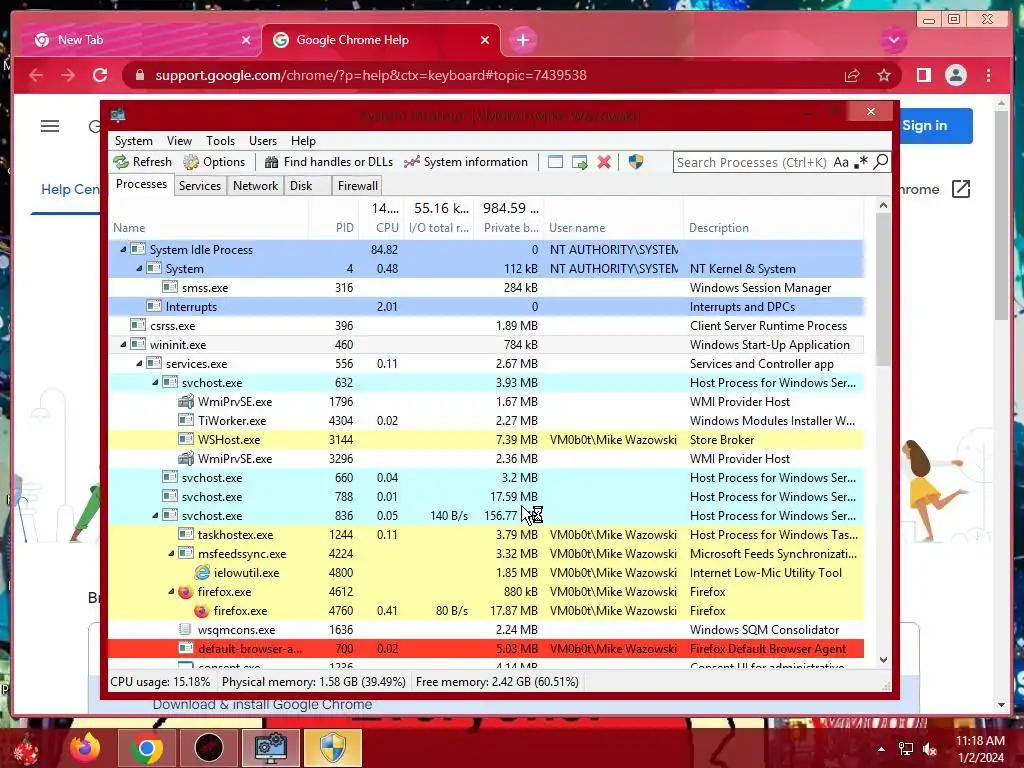This screenshot has width=1024, height=768.
Task: Click the process list scroll up arrow
Action: (x=883, y=205)
